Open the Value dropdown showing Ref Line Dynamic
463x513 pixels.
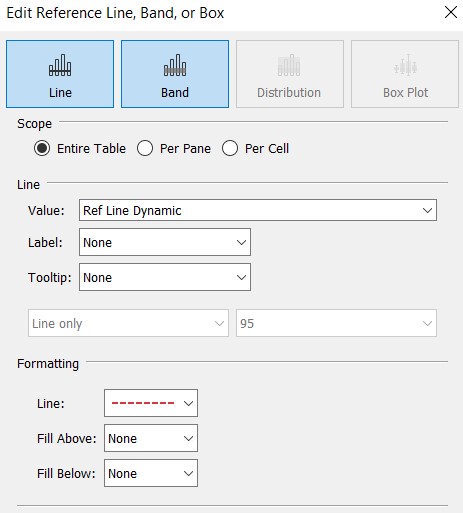click(258, 210)
